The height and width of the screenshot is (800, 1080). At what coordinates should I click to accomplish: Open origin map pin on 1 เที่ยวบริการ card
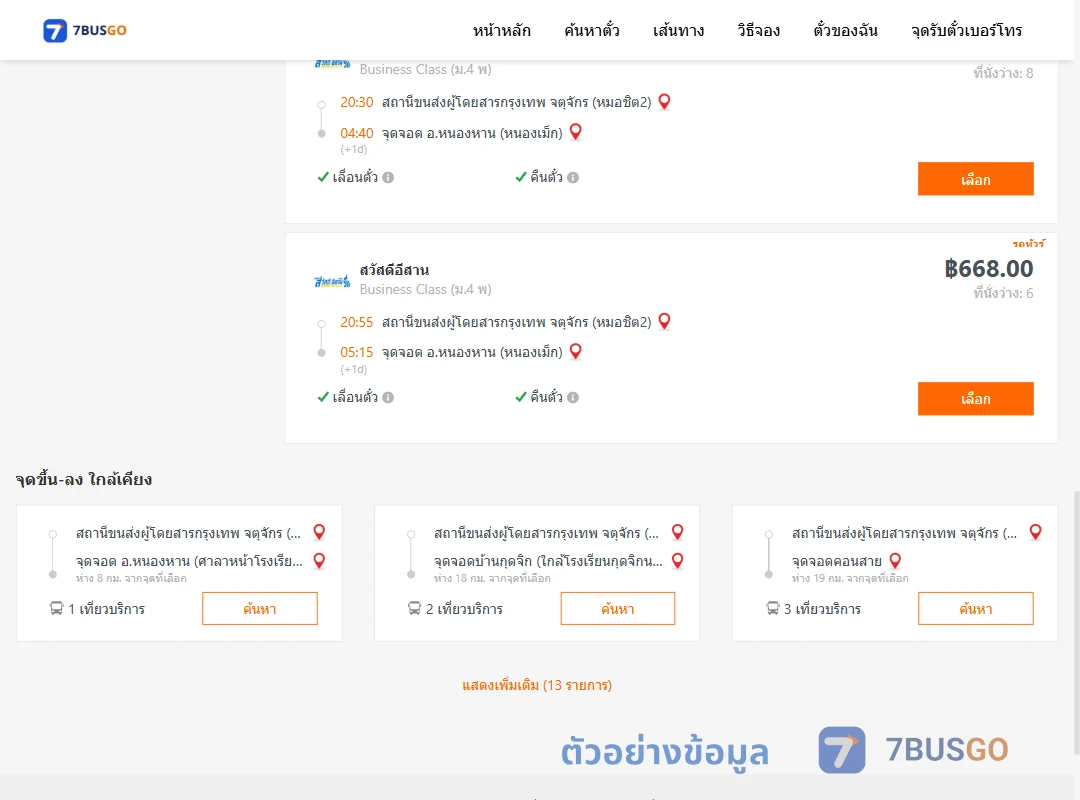coord(320,533)
